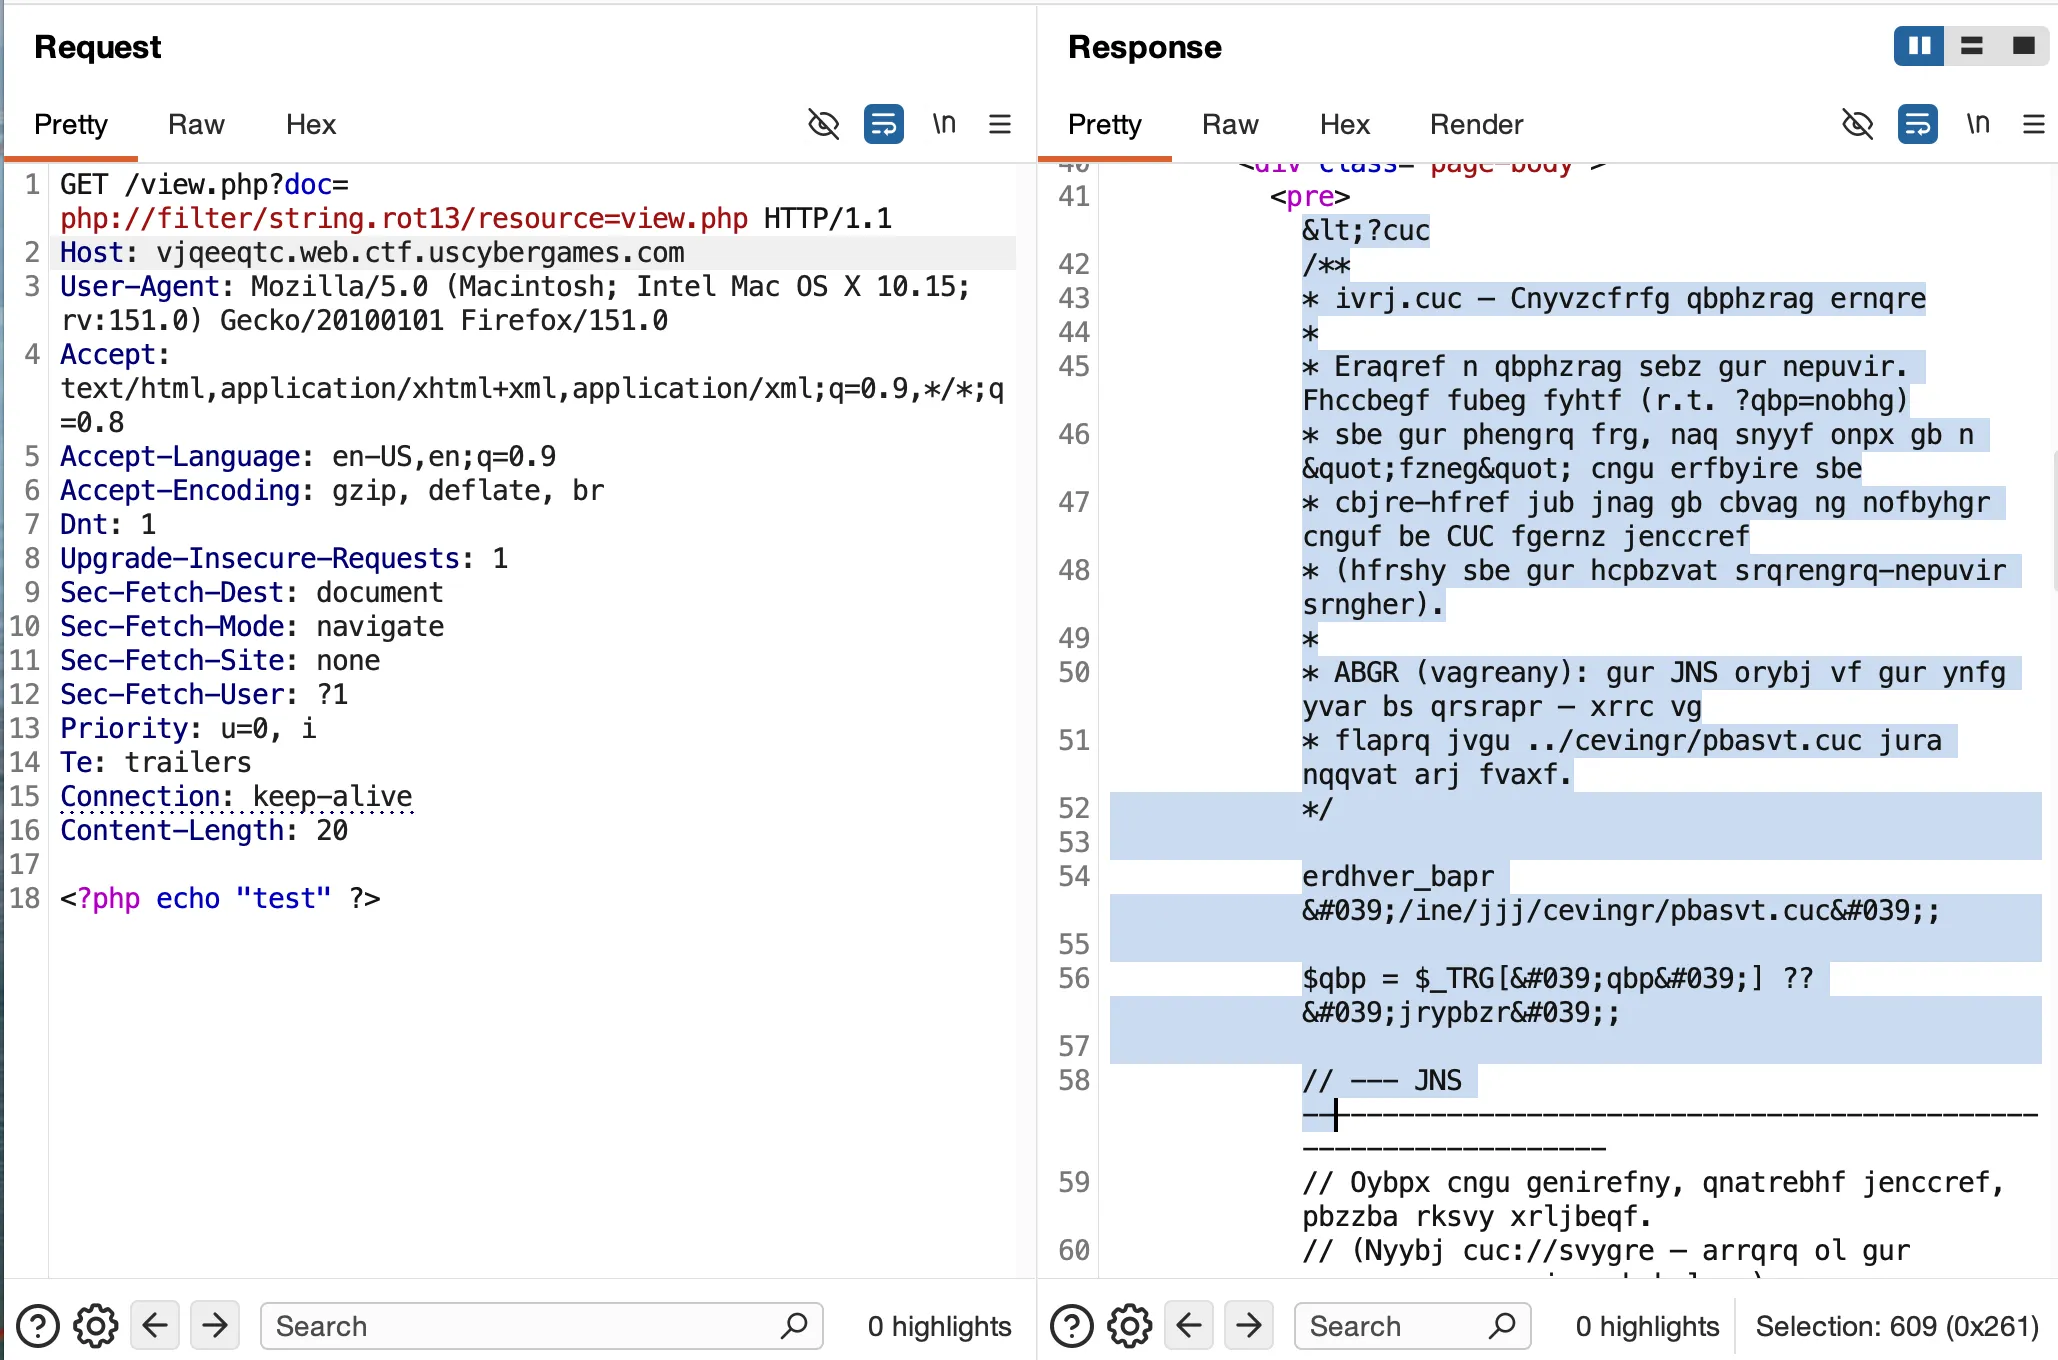Screen dimensions: 2058x1360
Task: Open help for the Response search
Action: click(x=1072, y=1326)
